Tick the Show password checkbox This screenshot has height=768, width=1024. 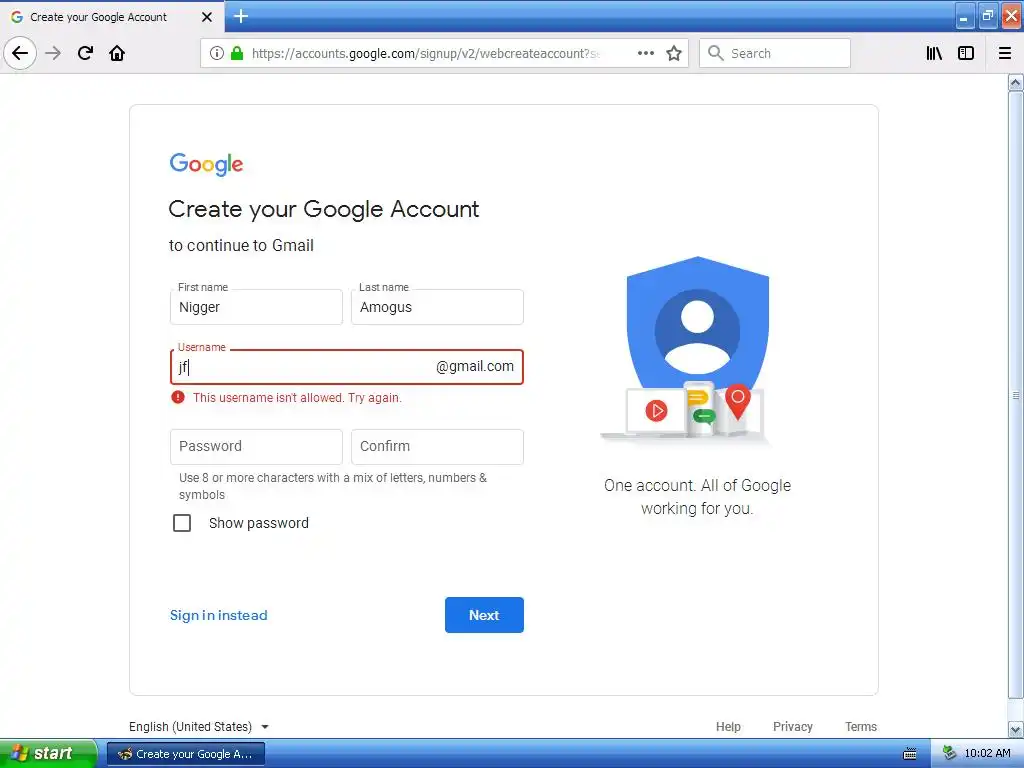pos(182,523)
